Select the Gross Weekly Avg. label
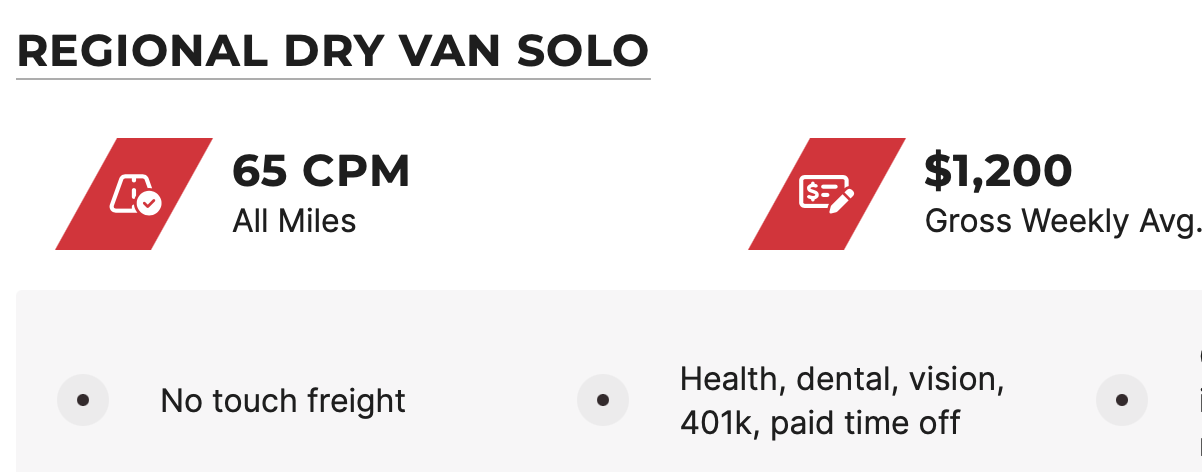Viewport: 1202px width, 472px height. click(1062, 220)
